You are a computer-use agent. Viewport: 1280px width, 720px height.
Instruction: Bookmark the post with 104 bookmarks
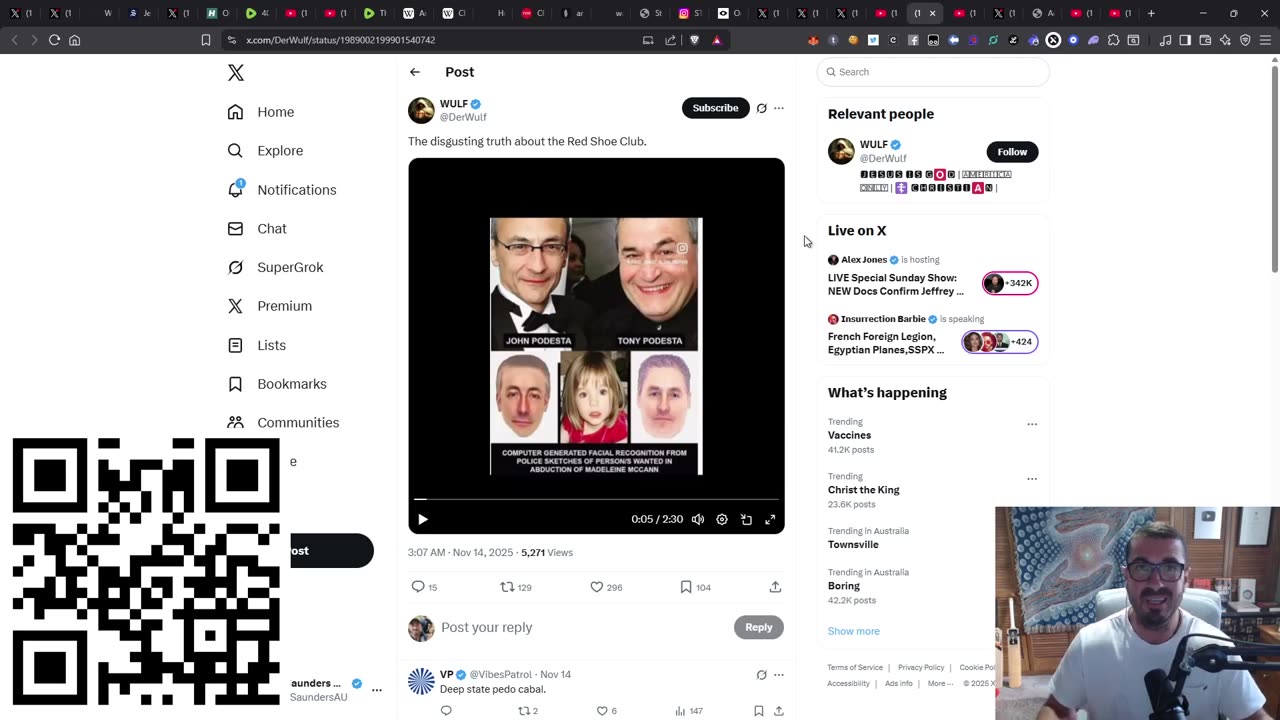(x=695, y=587)
